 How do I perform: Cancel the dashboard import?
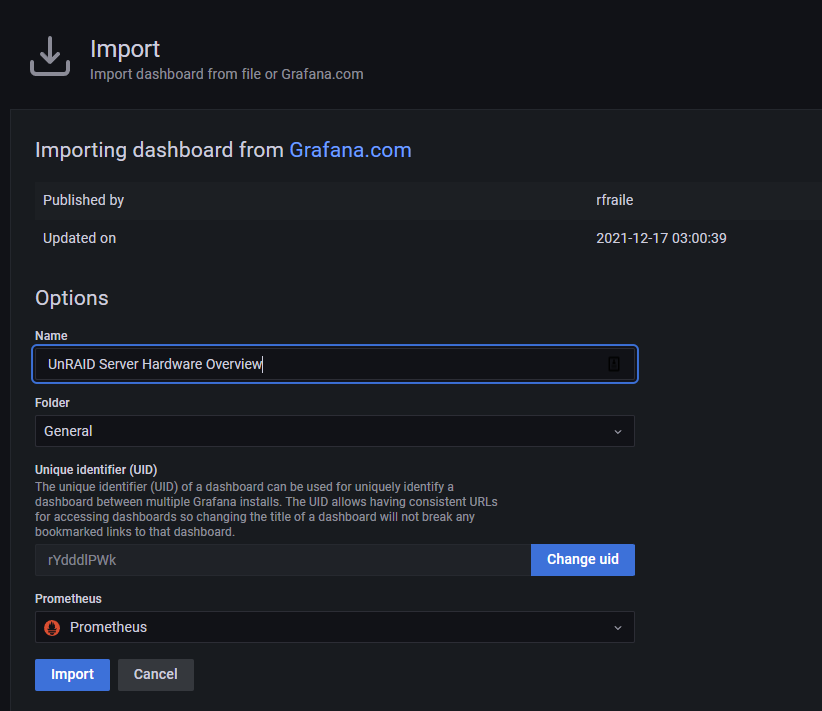click(x=156, y=674)
